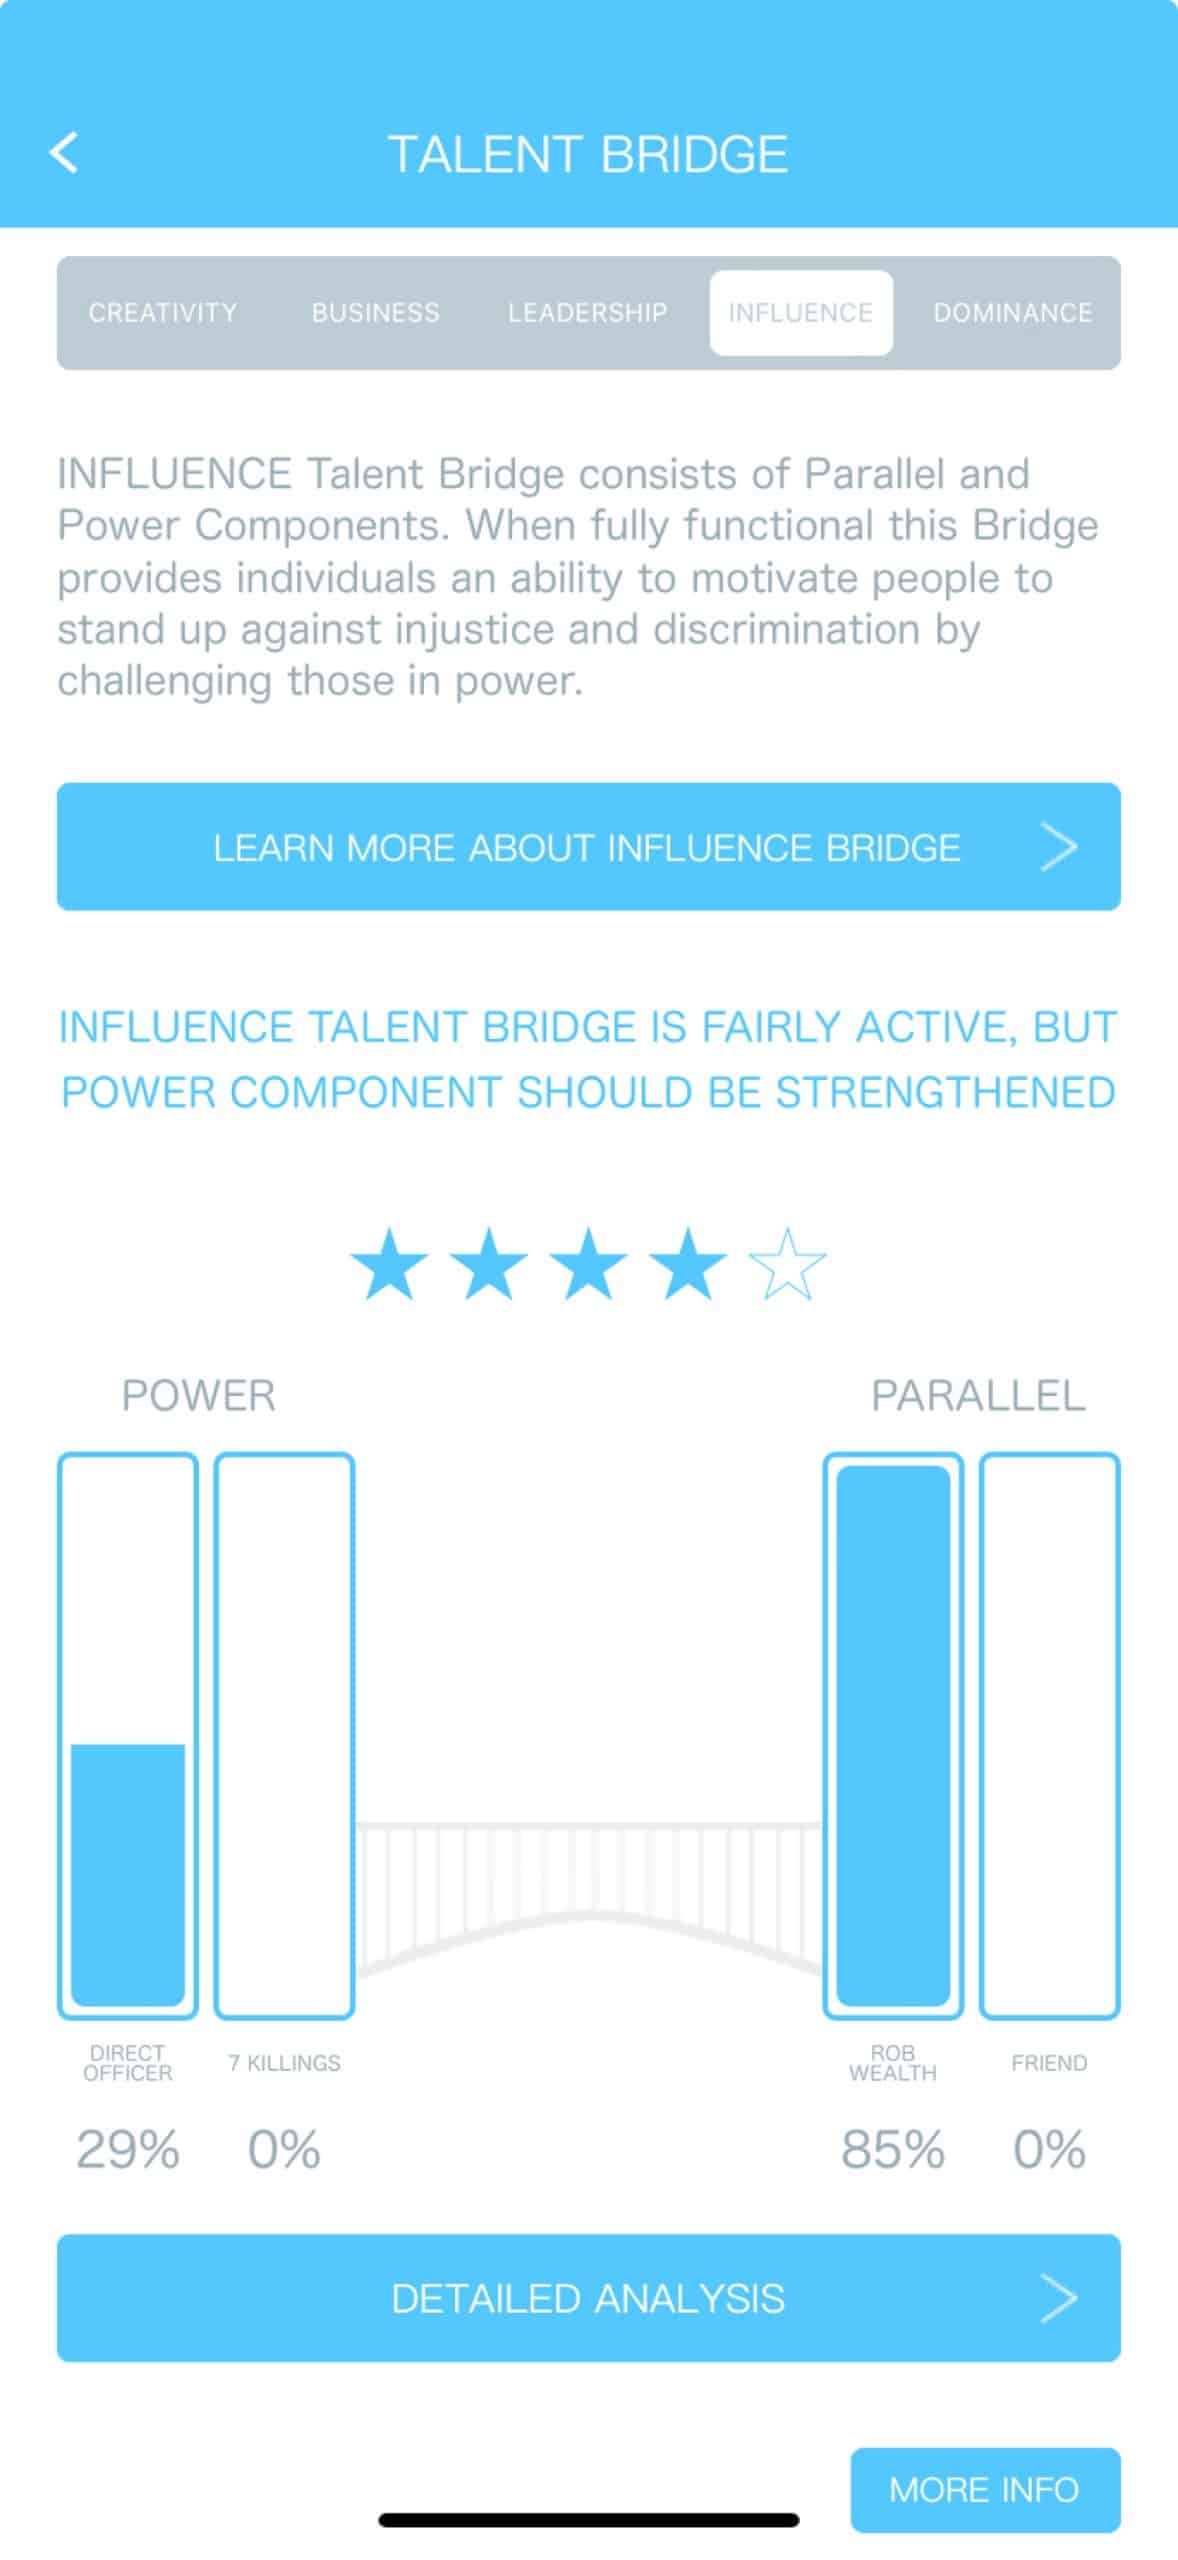Click the first filled rating star
Image resolution: width=1178 pixels, height=2560 pixels.
tap(389, 1264)
